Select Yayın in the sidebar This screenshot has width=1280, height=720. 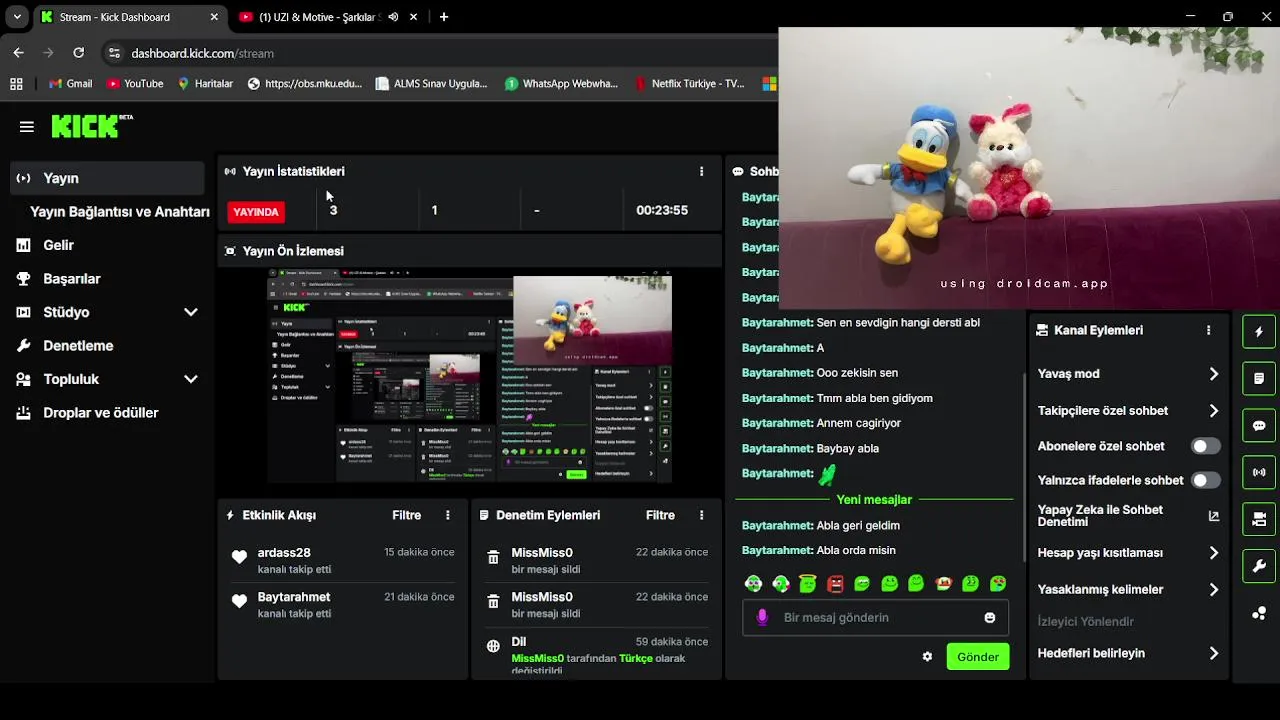[107, 178]
